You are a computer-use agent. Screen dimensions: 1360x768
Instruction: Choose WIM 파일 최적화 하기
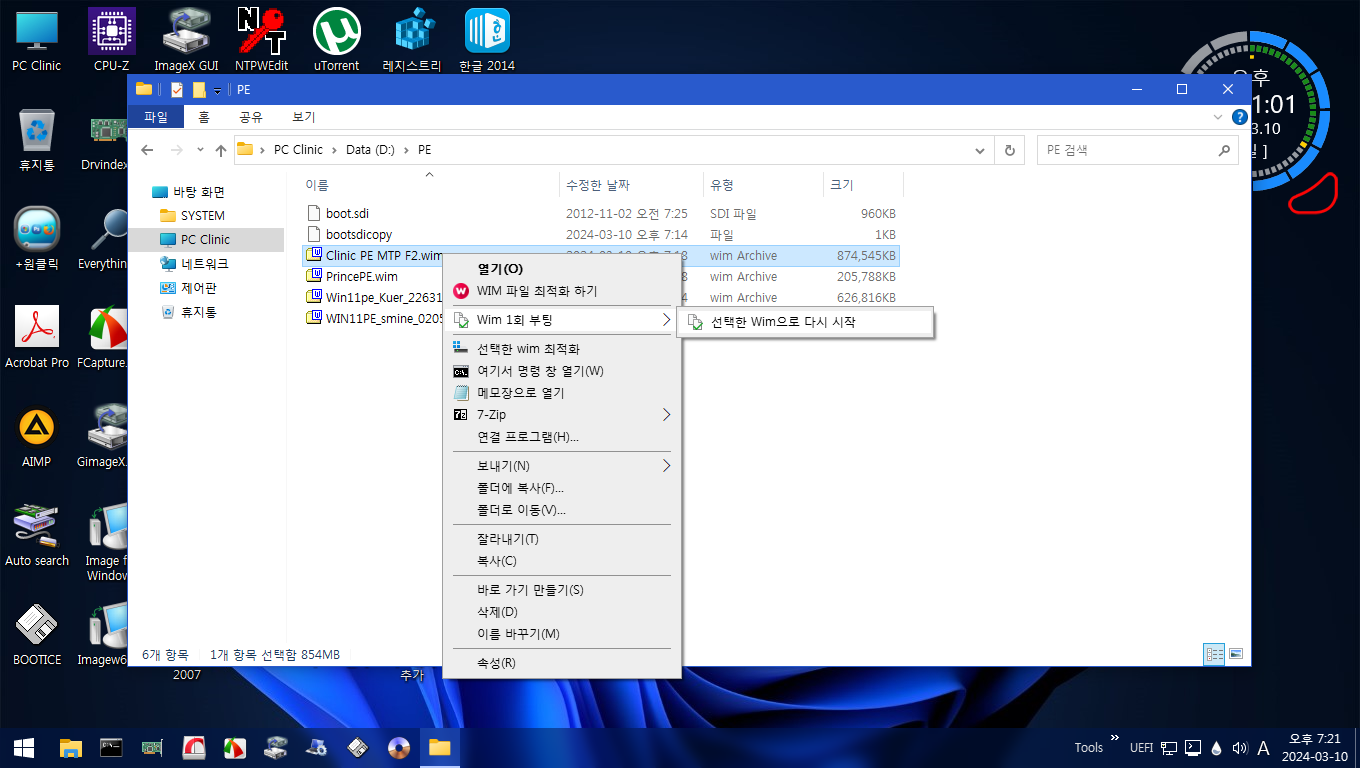561,291
